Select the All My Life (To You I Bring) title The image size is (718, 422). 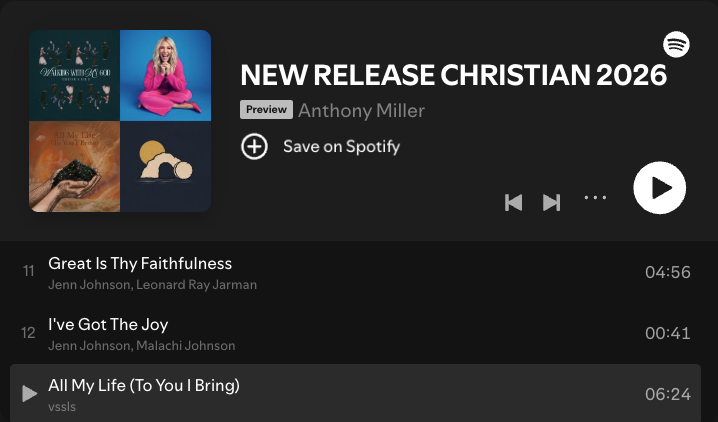click(144, 385)
